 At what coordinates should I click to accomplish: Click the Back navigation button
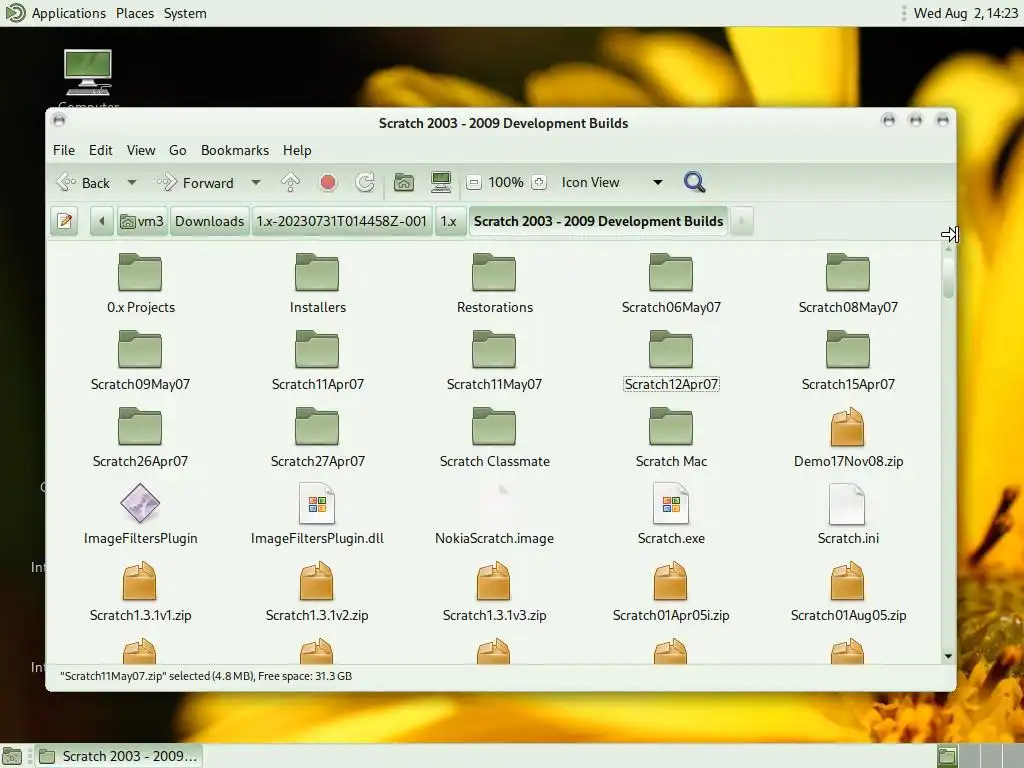[84, 183]
